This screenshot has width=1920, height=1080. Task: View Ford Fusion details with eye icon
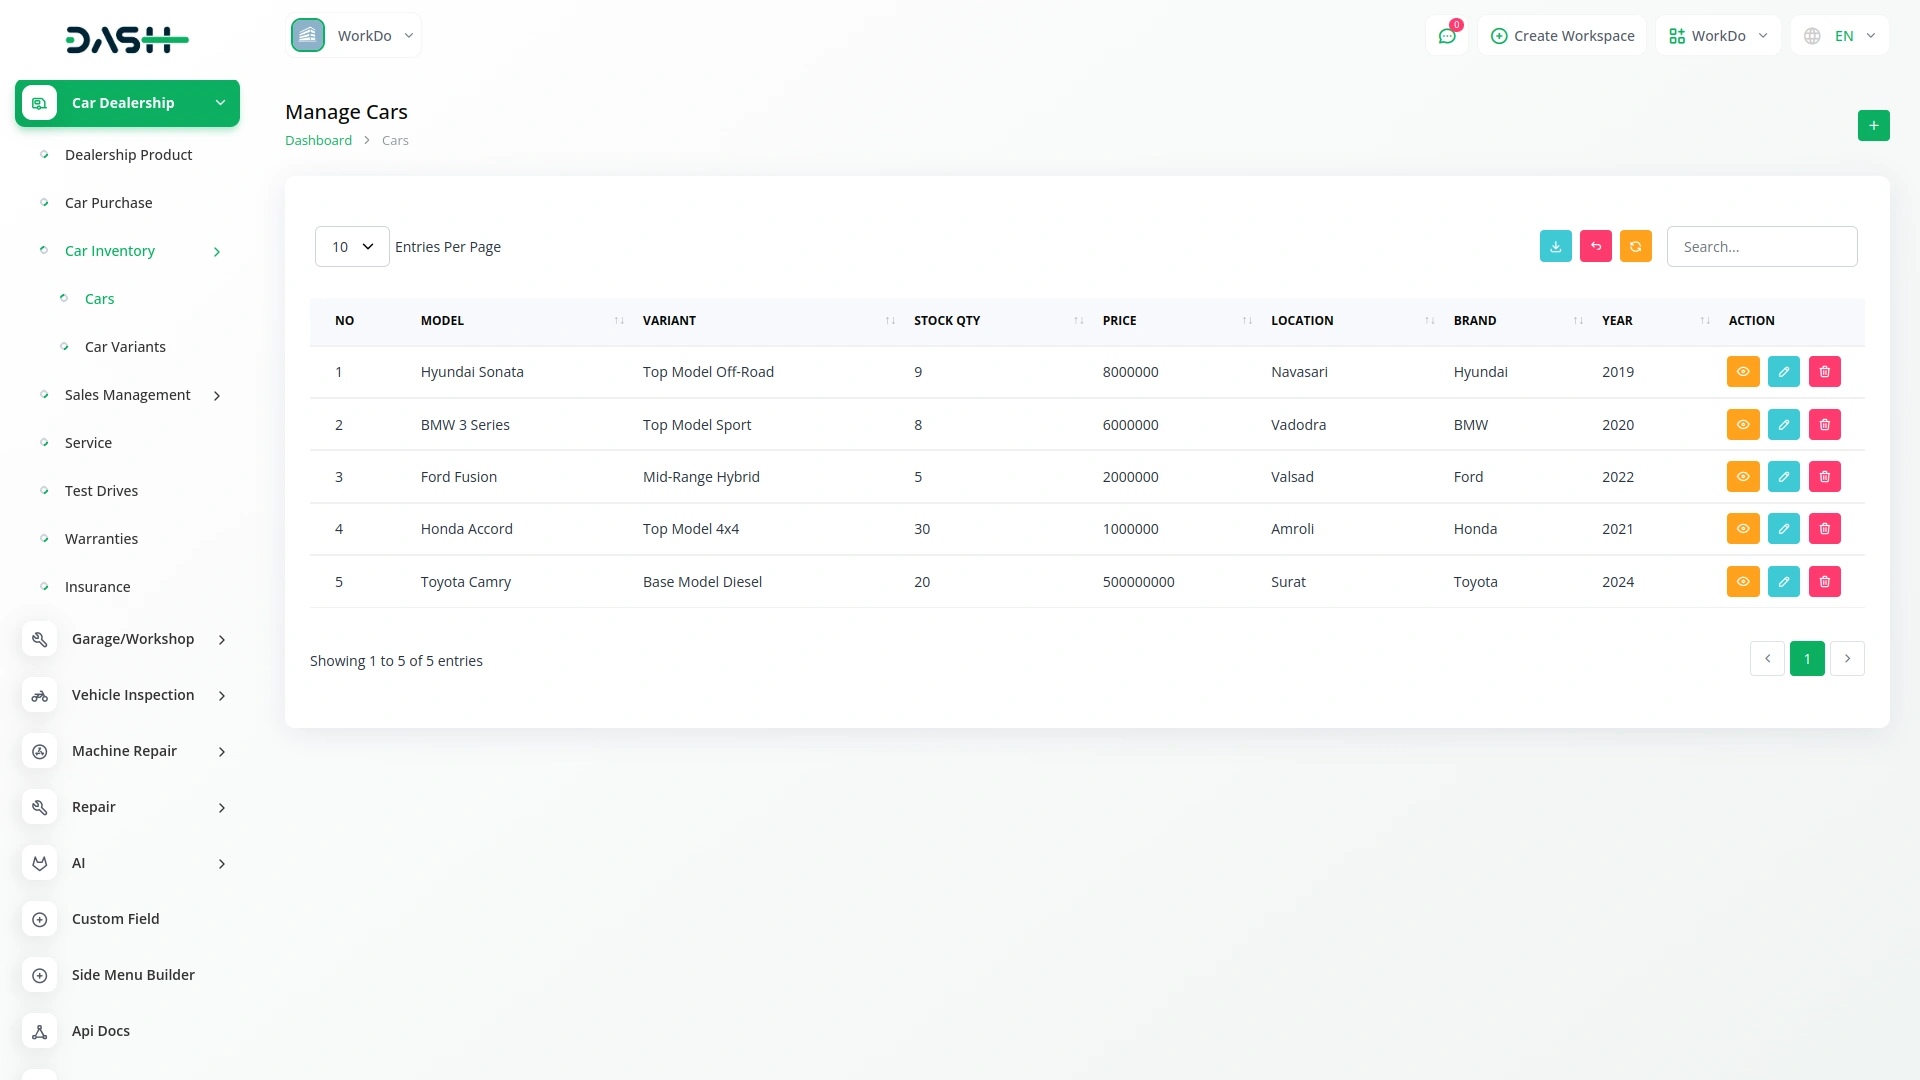click(x=1742, y=477)
